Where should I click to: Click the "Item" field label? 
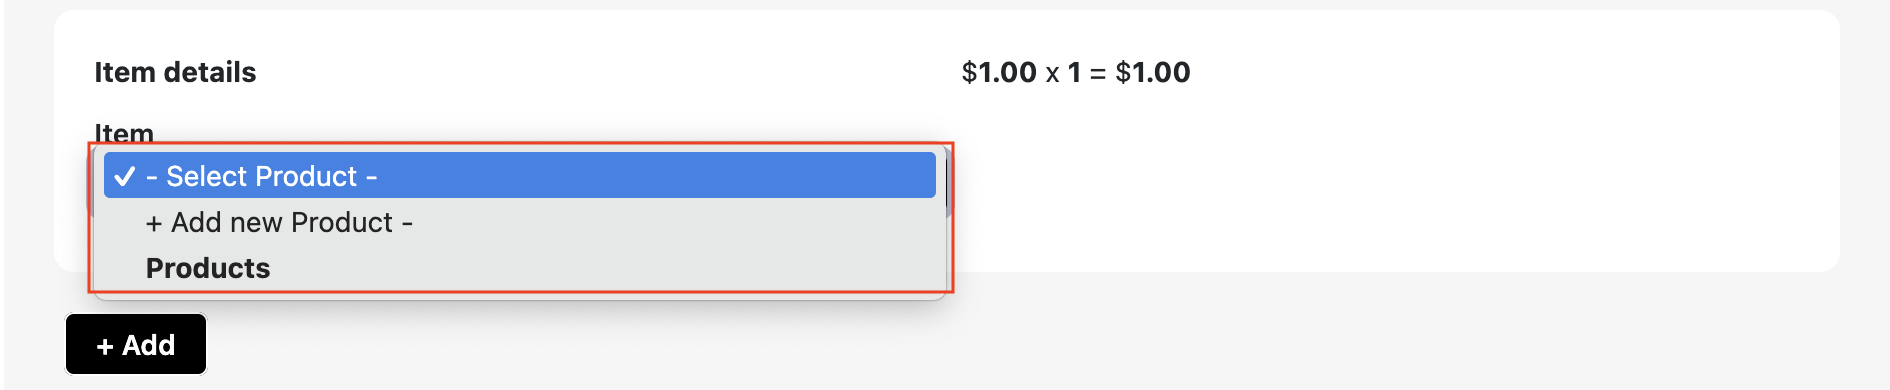coord(124,133)
